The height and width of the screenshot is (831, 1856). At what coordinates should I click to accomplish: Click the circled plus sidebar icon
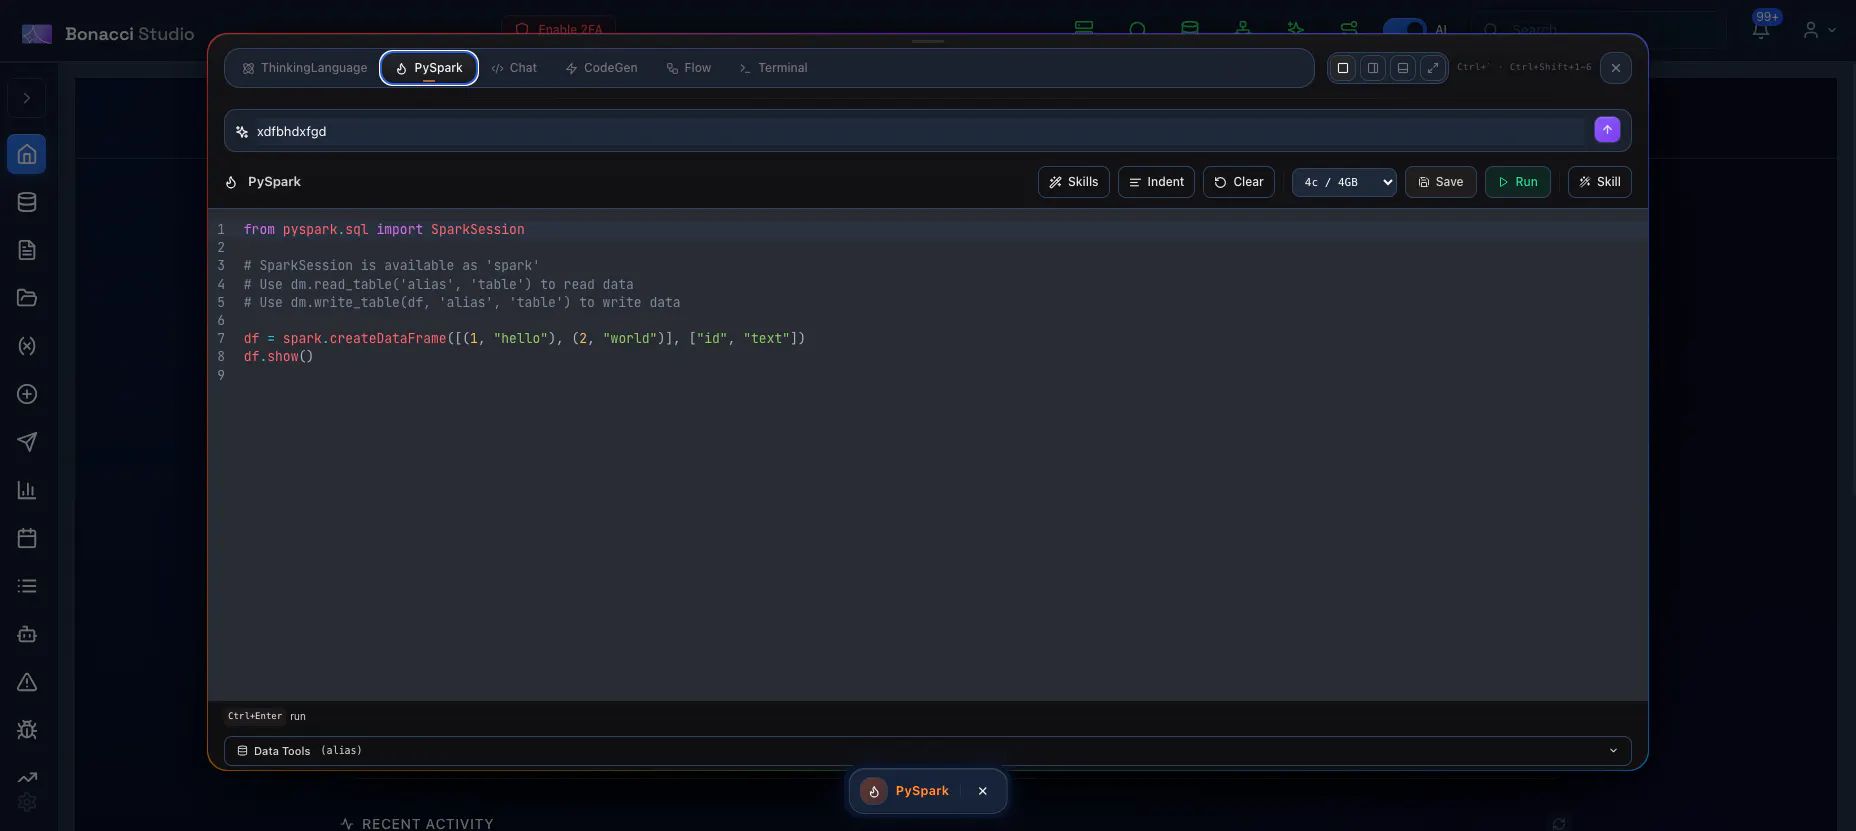(x=27, y=394)
